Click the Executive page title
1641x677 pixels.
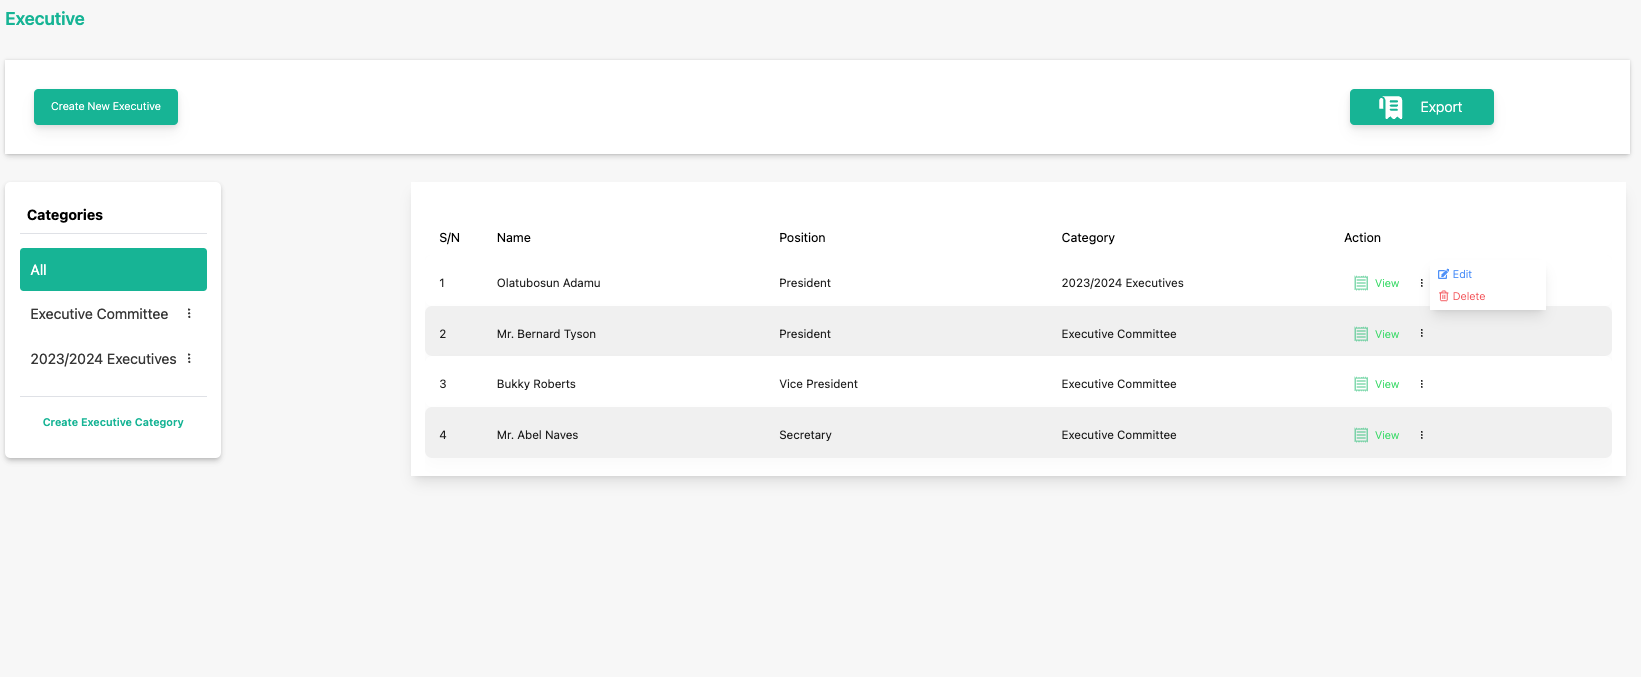pyautogui.click(x=45, y=19)
